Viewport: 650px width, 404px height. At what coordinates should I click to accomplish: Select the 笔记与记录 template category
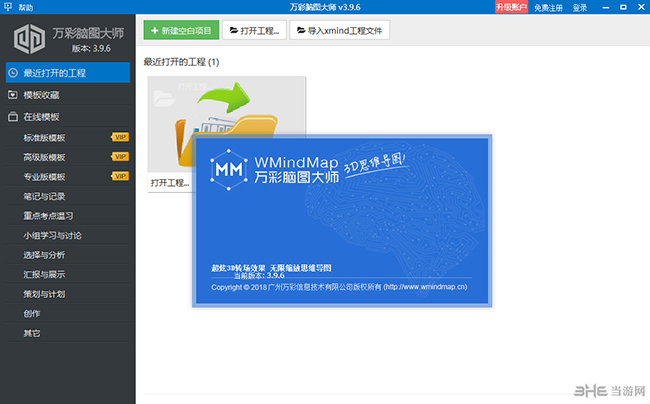pyautogui.click(x=44, y=196)
